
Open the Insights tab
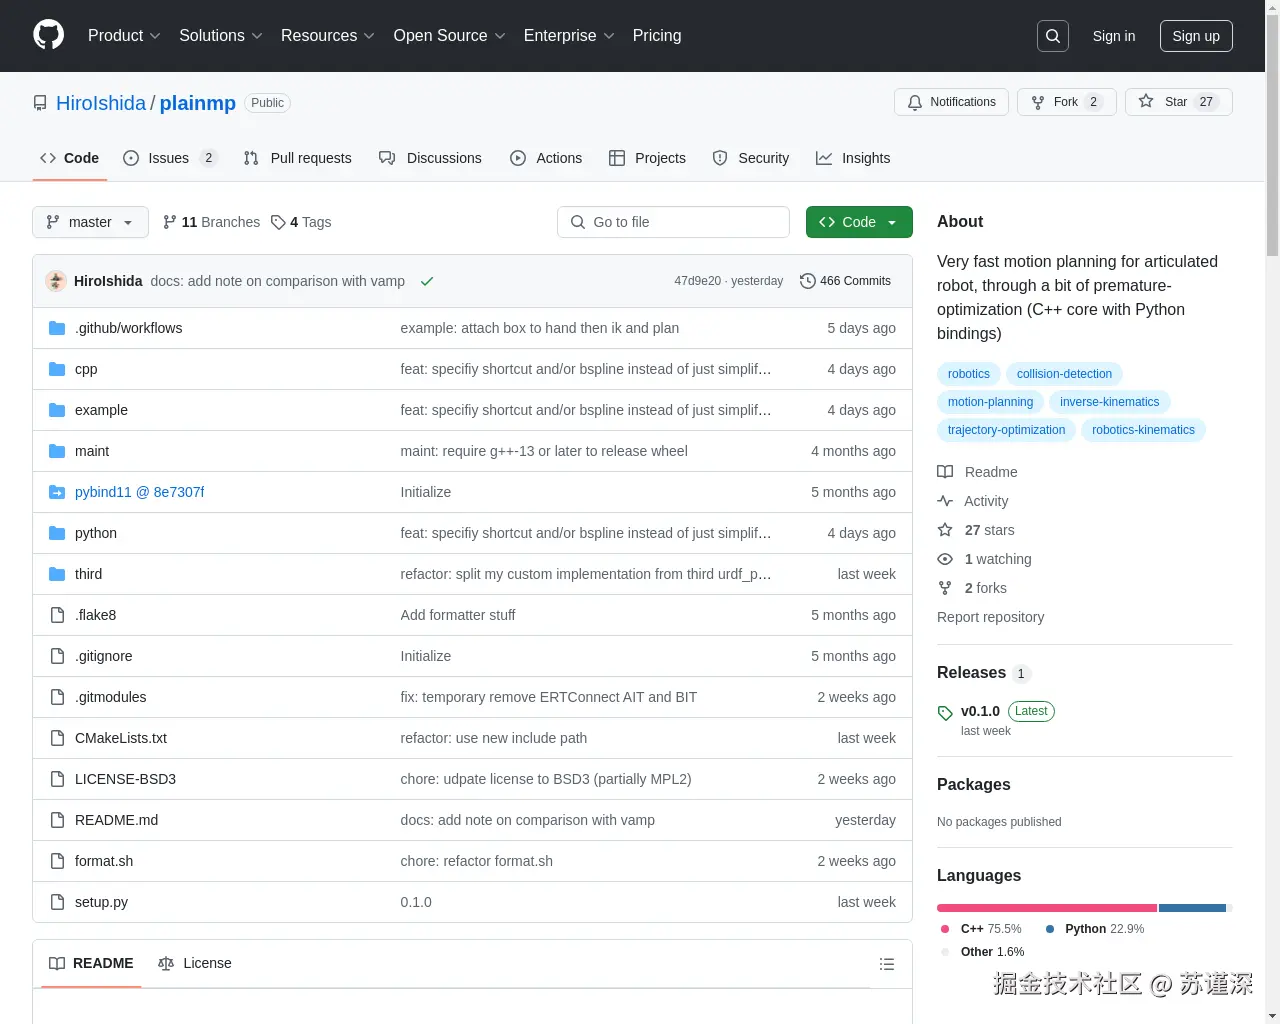tap(853, 158)
